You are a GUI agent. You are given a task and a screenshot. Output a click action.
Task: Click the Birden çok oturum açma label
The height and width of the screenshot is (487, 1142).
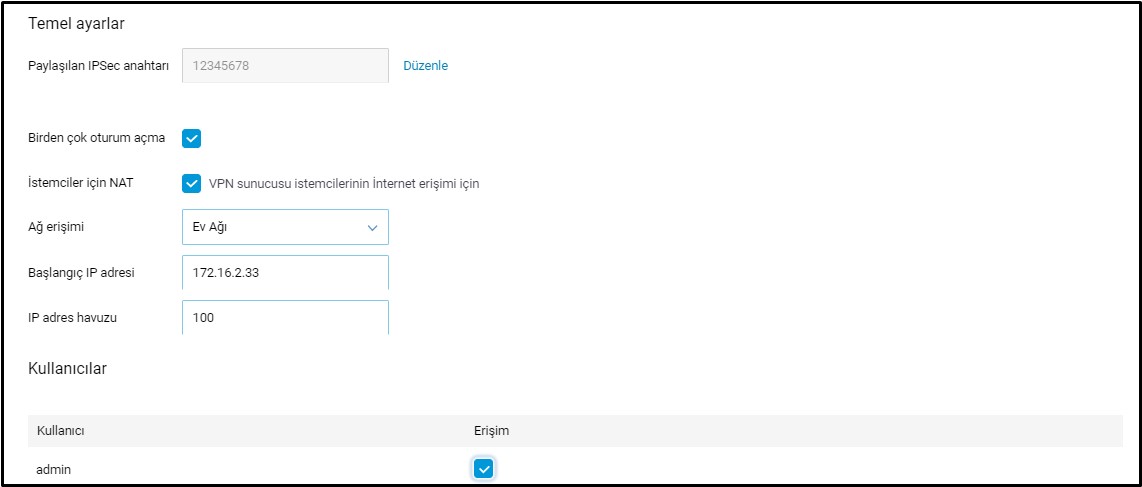point(96,138)
